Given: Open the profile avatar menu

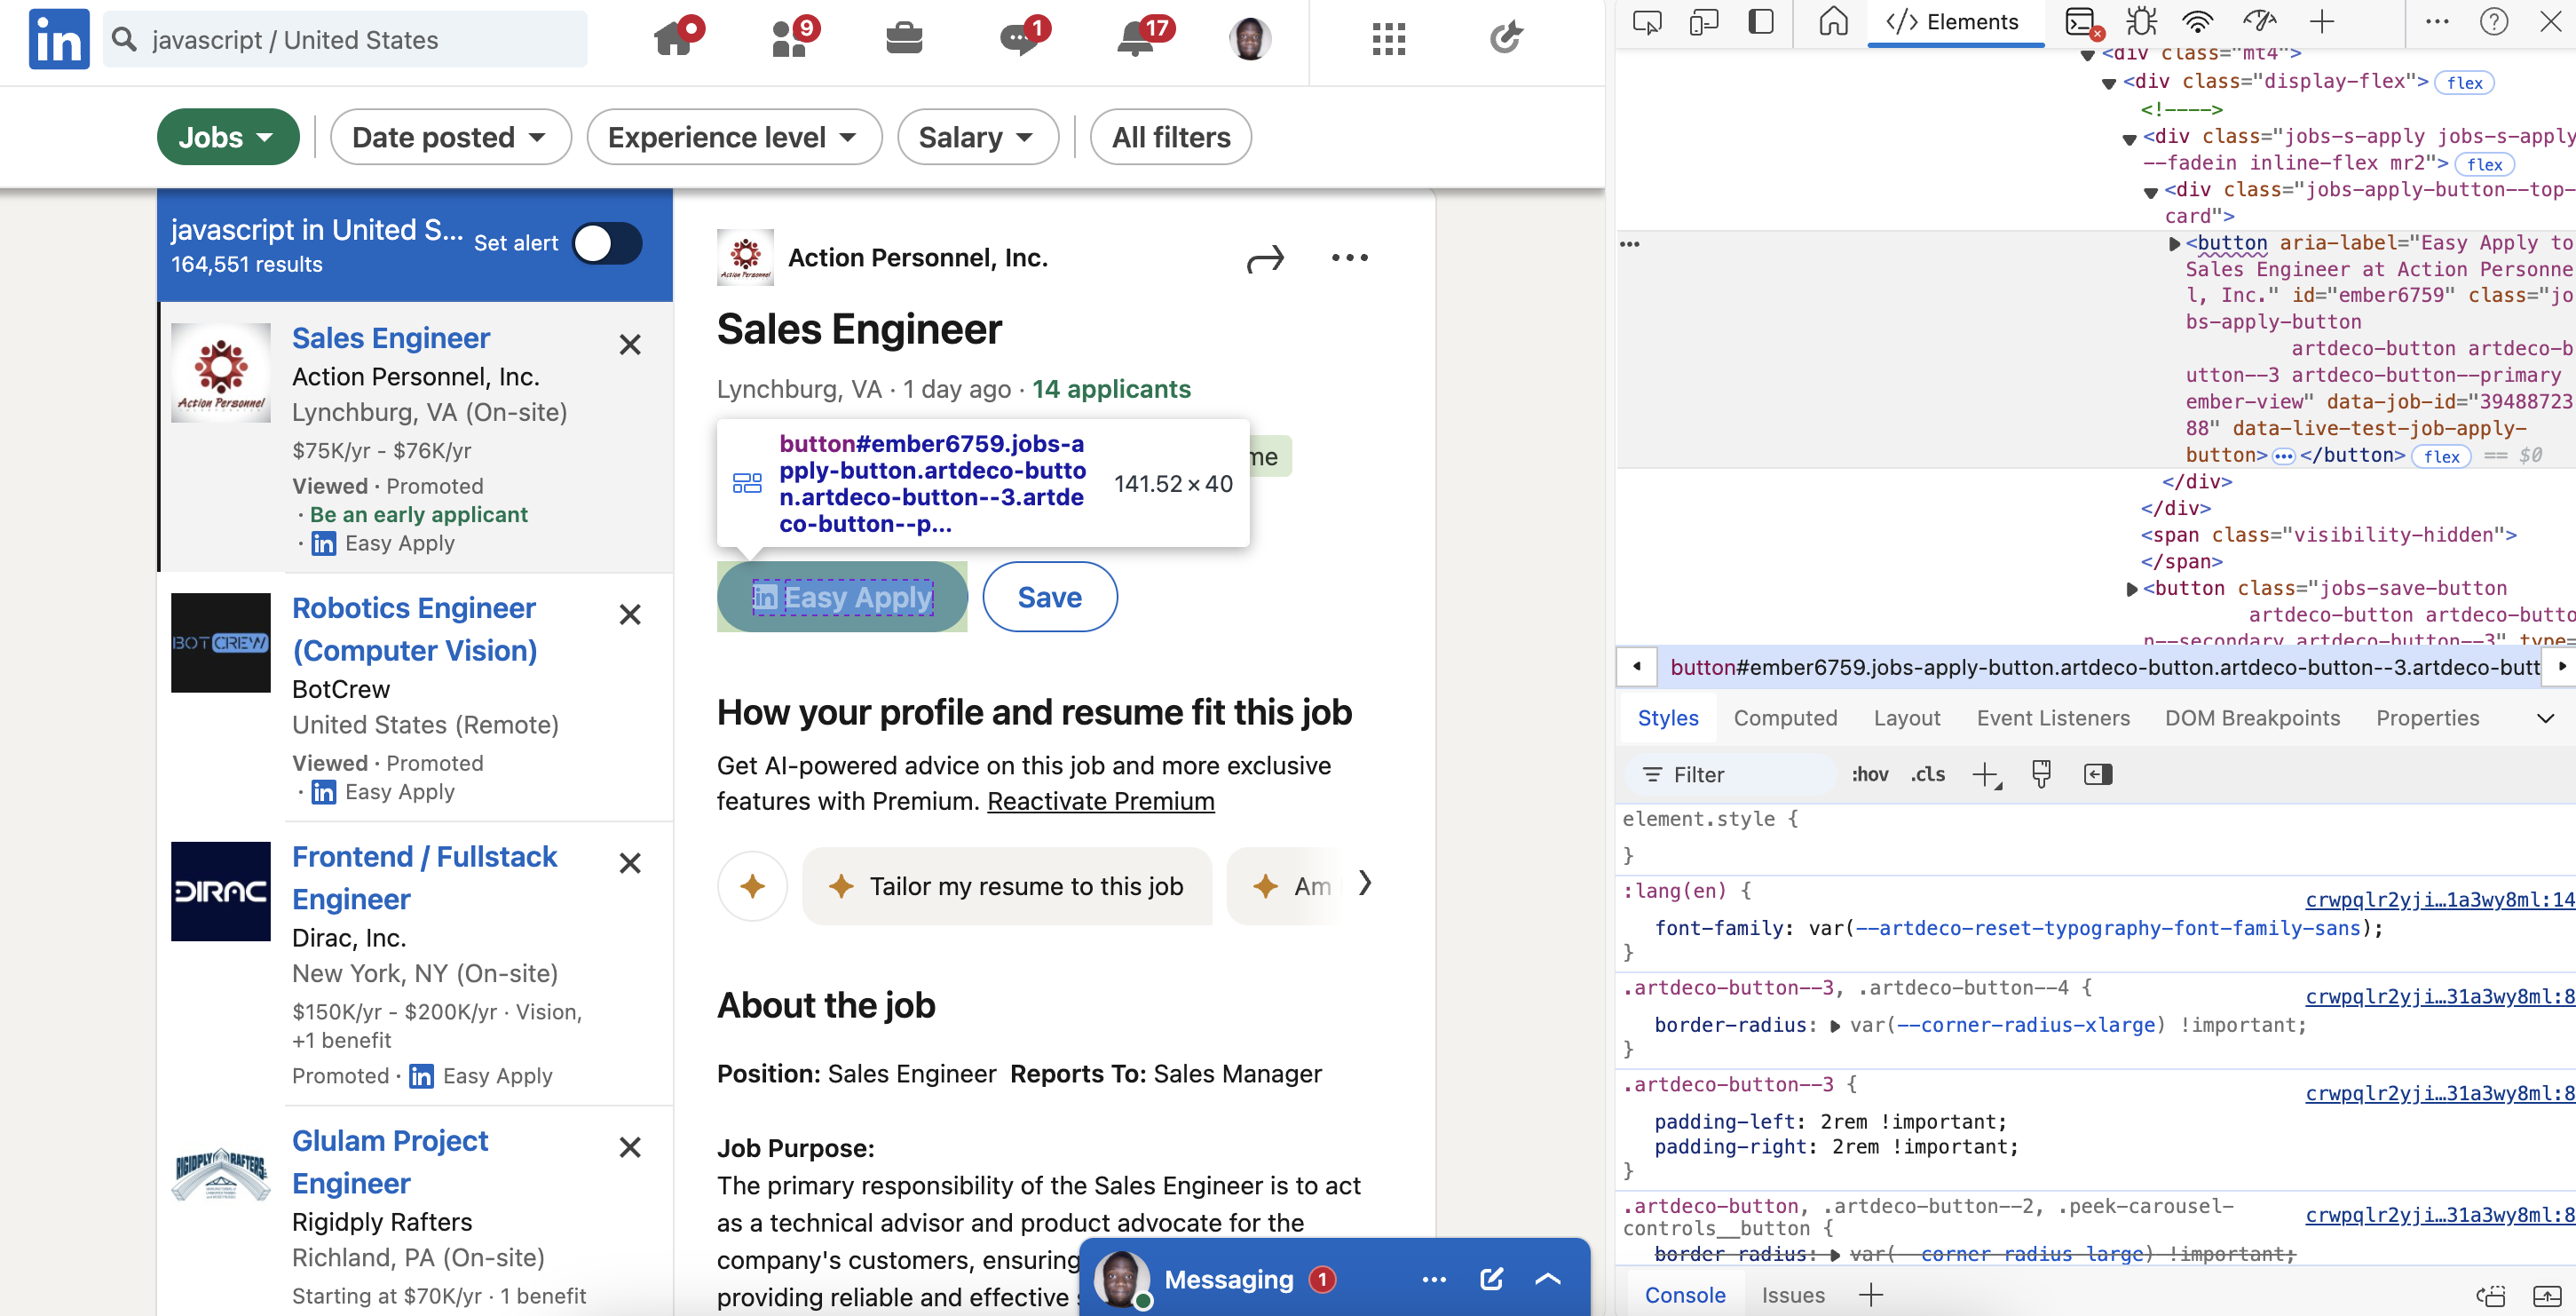Looking at the screenshot, I should coord(1250,39).
